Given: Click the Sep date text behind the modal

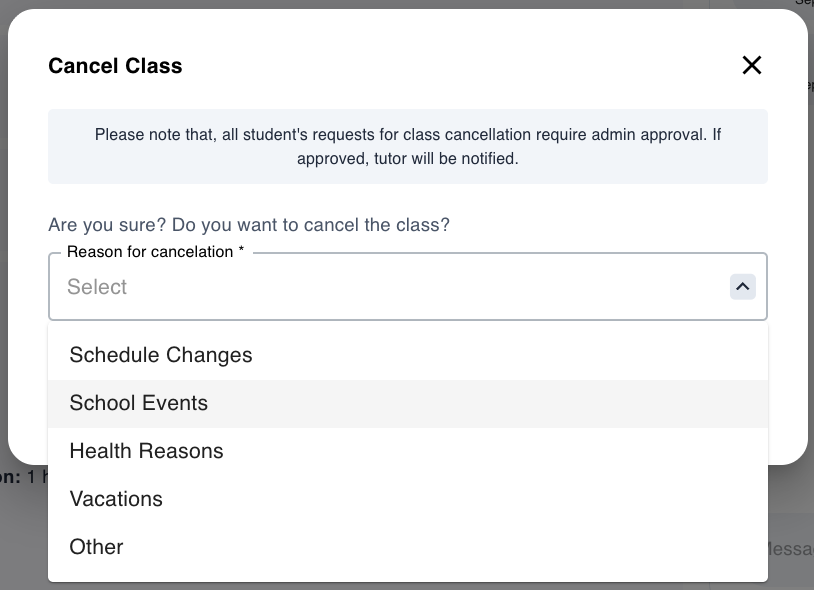Looking at the screenshot, I should [x=803, y=4].
